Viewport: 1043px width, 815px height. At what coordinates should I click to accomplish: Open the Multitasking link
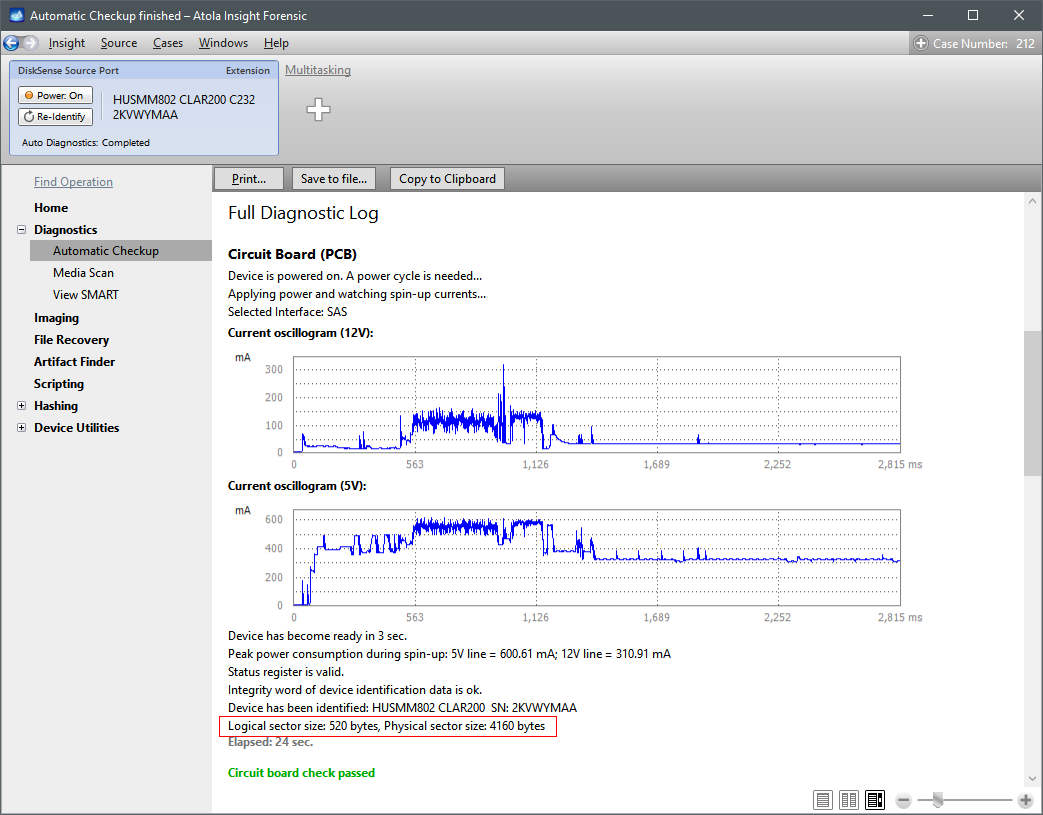318,70
